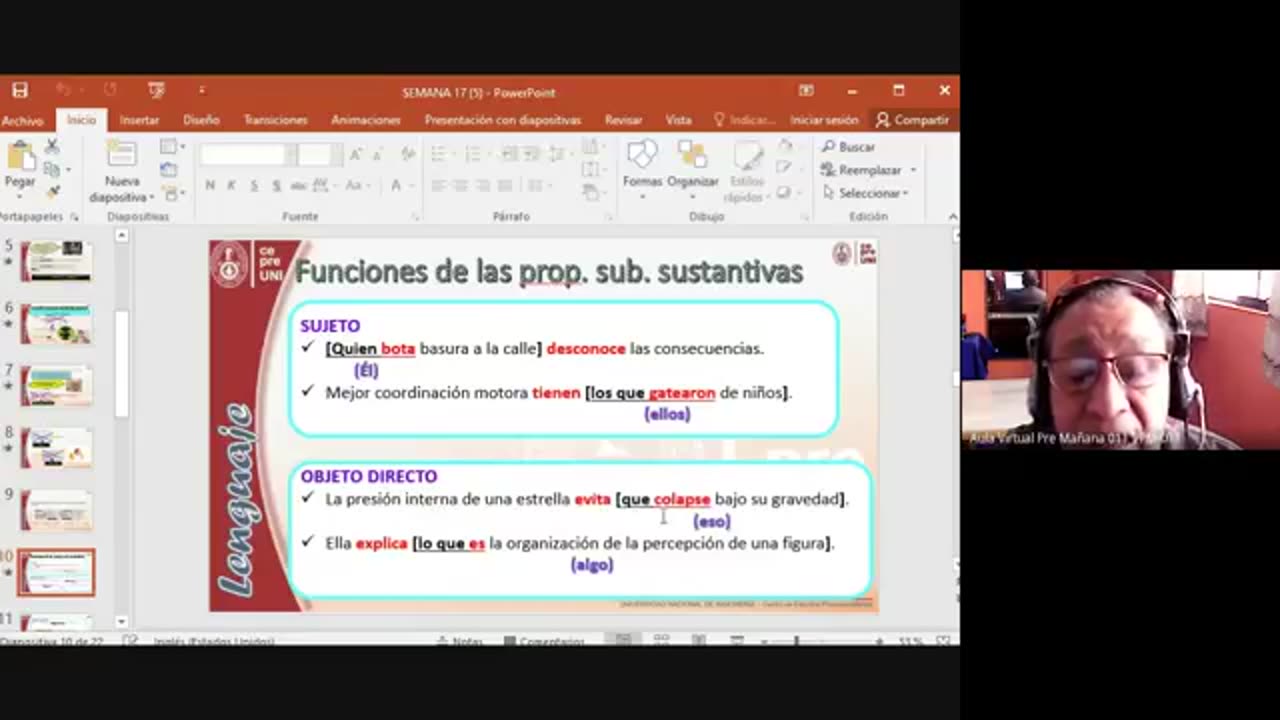
Task: Toggle text shadow S formatting
Action: (x=276, y=186)
